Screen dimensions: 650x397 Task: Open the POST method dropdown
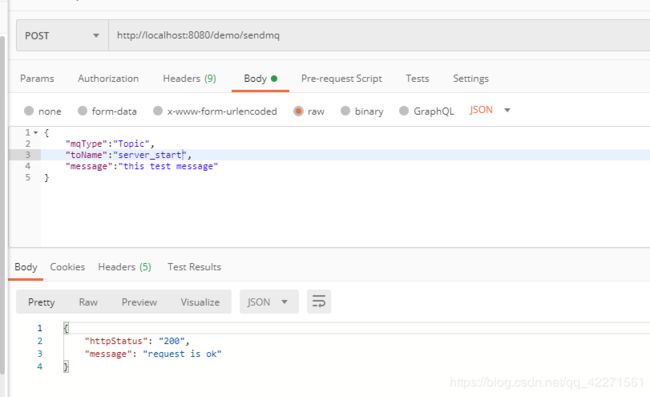pos(62,36)
